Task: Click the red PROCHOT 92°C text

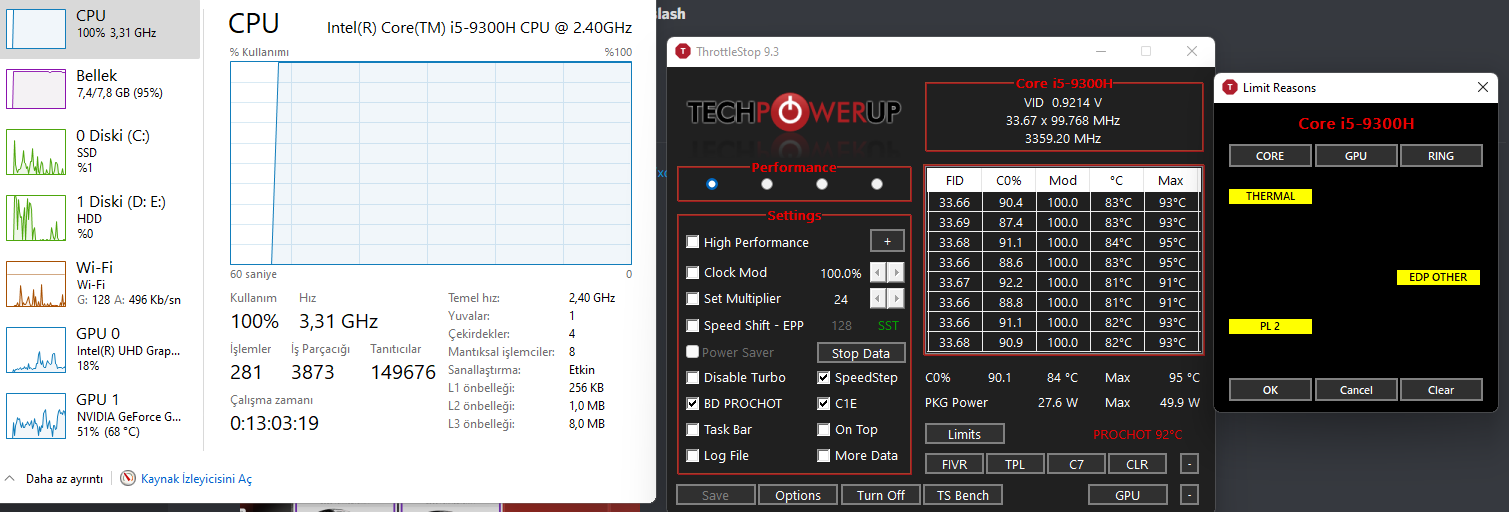Action: (1137, 434)
